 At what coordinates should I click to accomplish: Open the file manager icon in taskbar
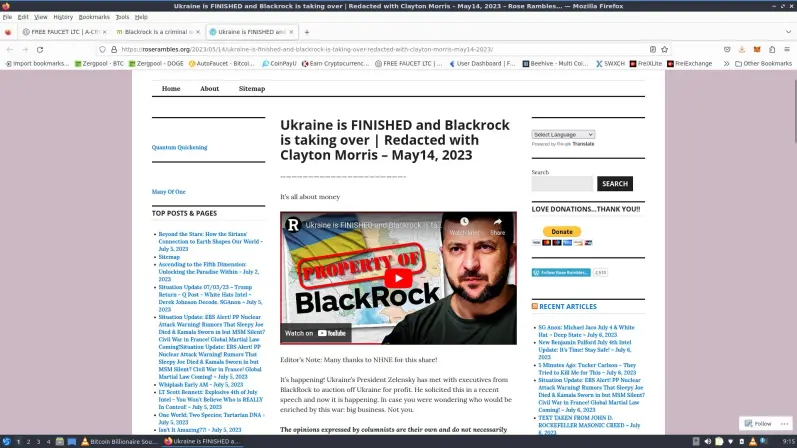tap(59, 441)
